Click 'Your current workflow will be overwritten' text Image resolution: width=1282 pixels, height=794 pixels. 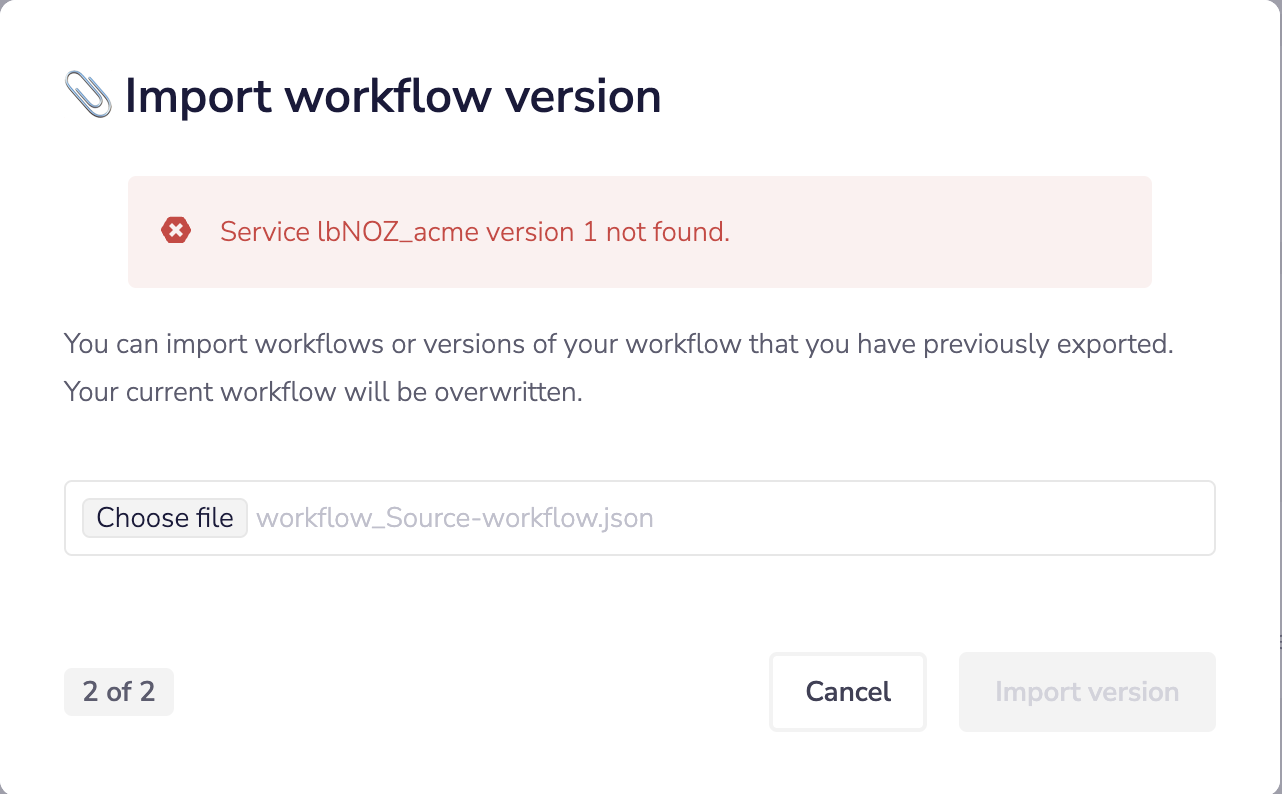(x=323, y=392)
